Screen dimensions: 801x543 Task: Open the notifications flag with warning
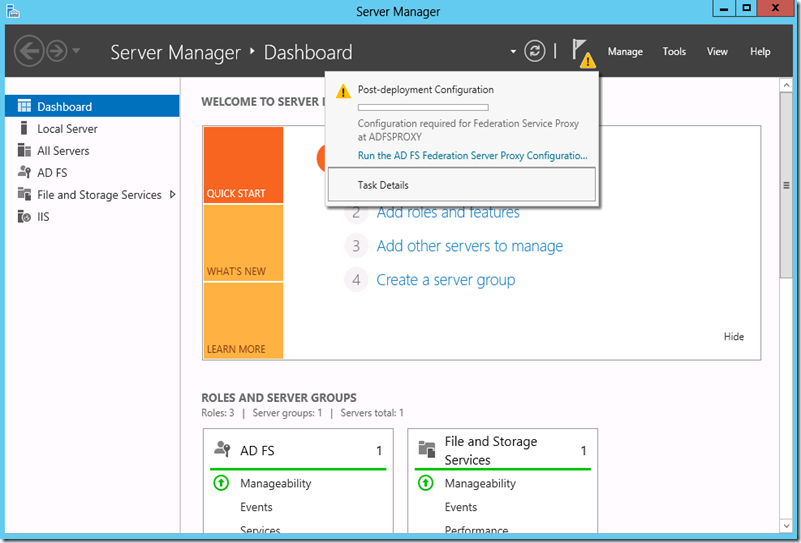point(583,54)
